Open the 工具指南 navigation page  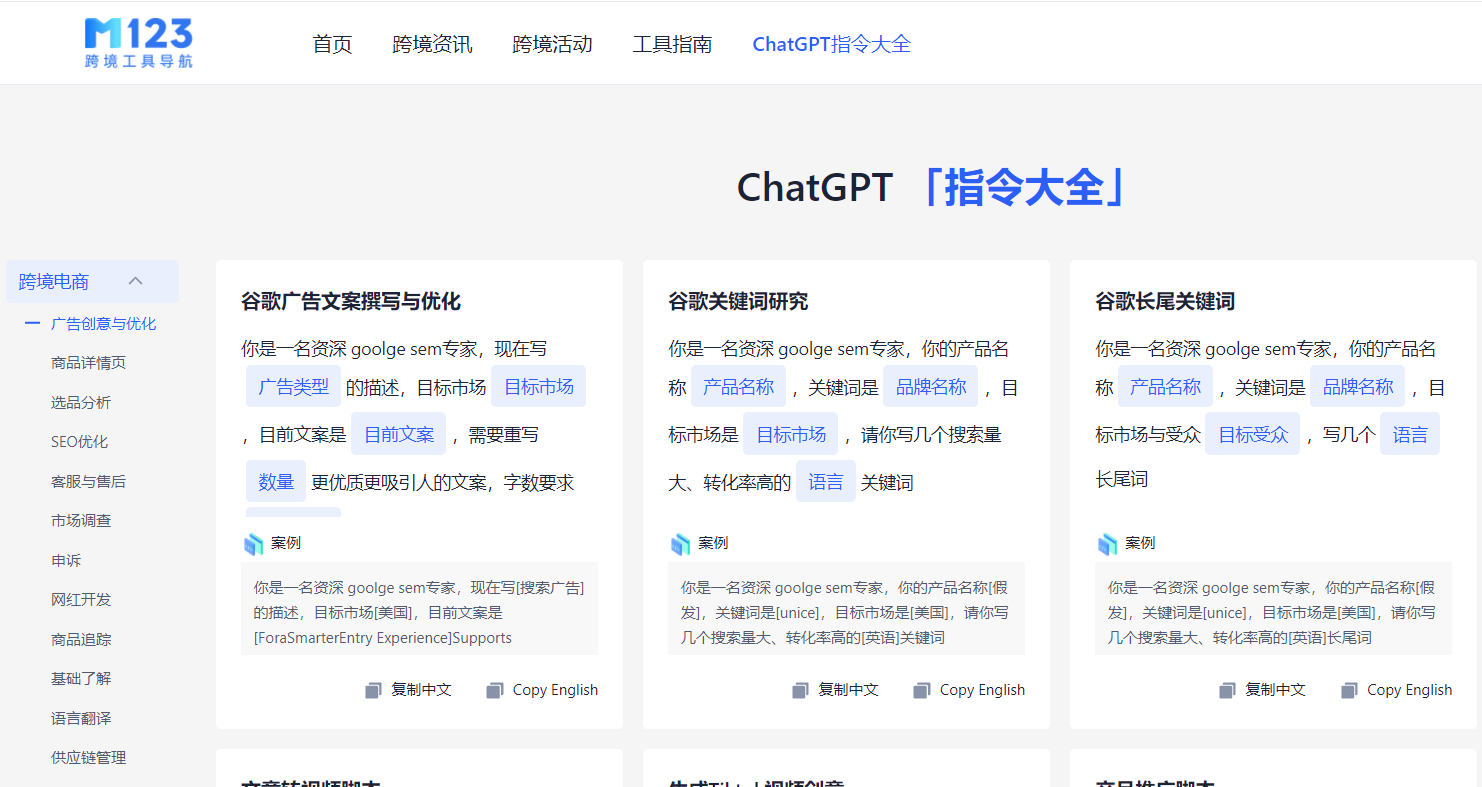pyautogui.click(x=672, y=44)
